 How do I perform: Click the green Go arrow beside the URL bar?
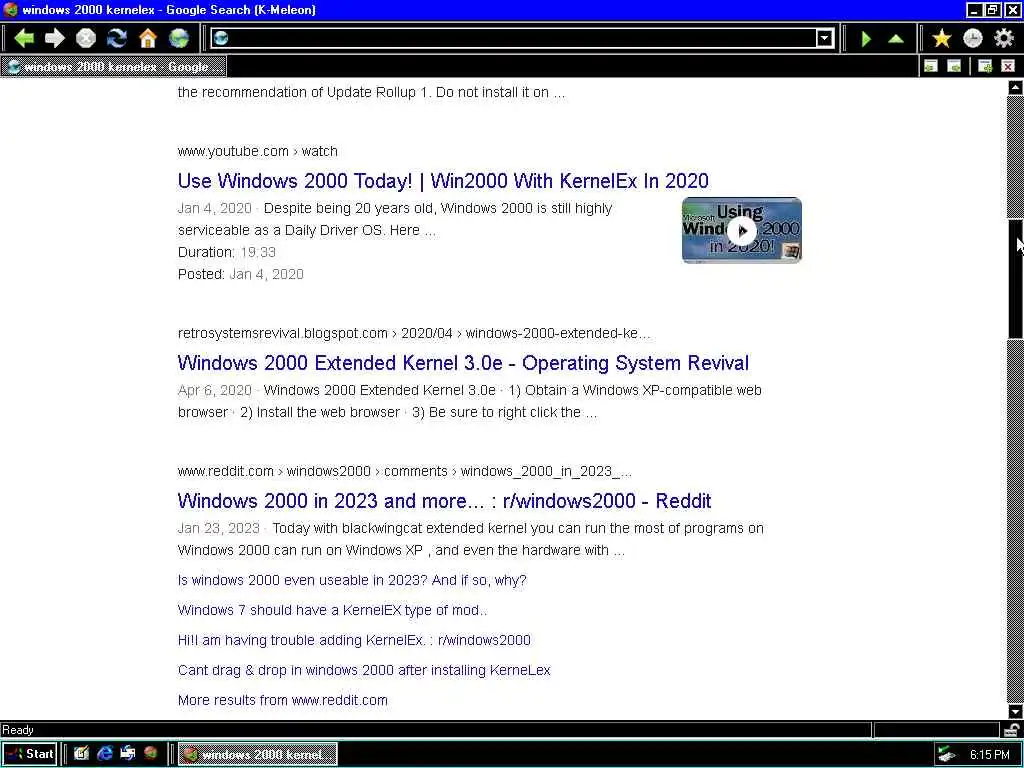coord(866,39)
